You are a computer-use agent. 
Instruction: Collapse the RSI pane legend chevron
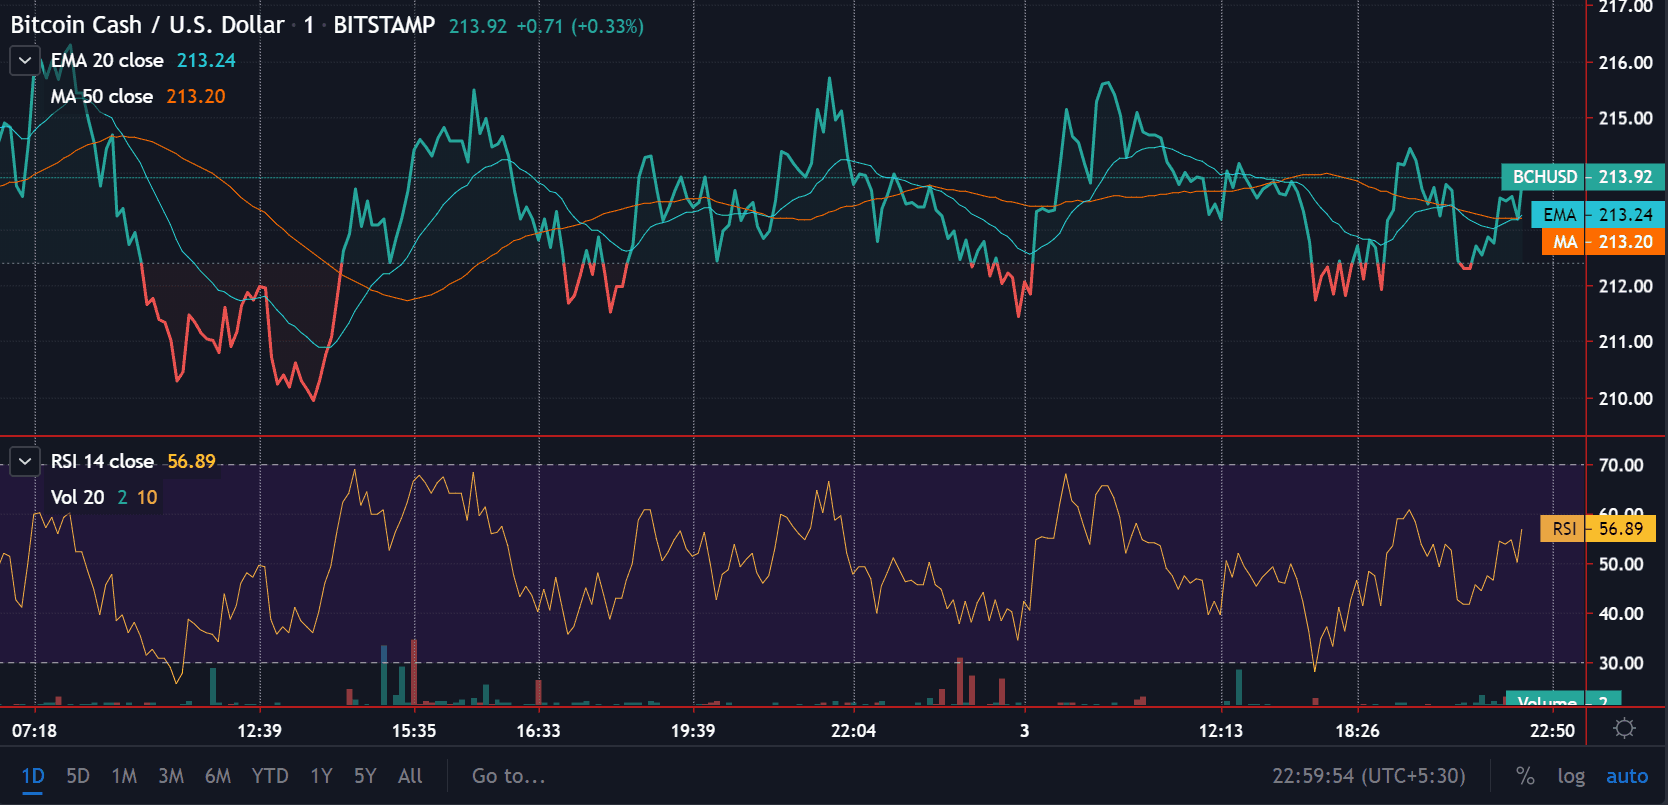pos(25,462)
